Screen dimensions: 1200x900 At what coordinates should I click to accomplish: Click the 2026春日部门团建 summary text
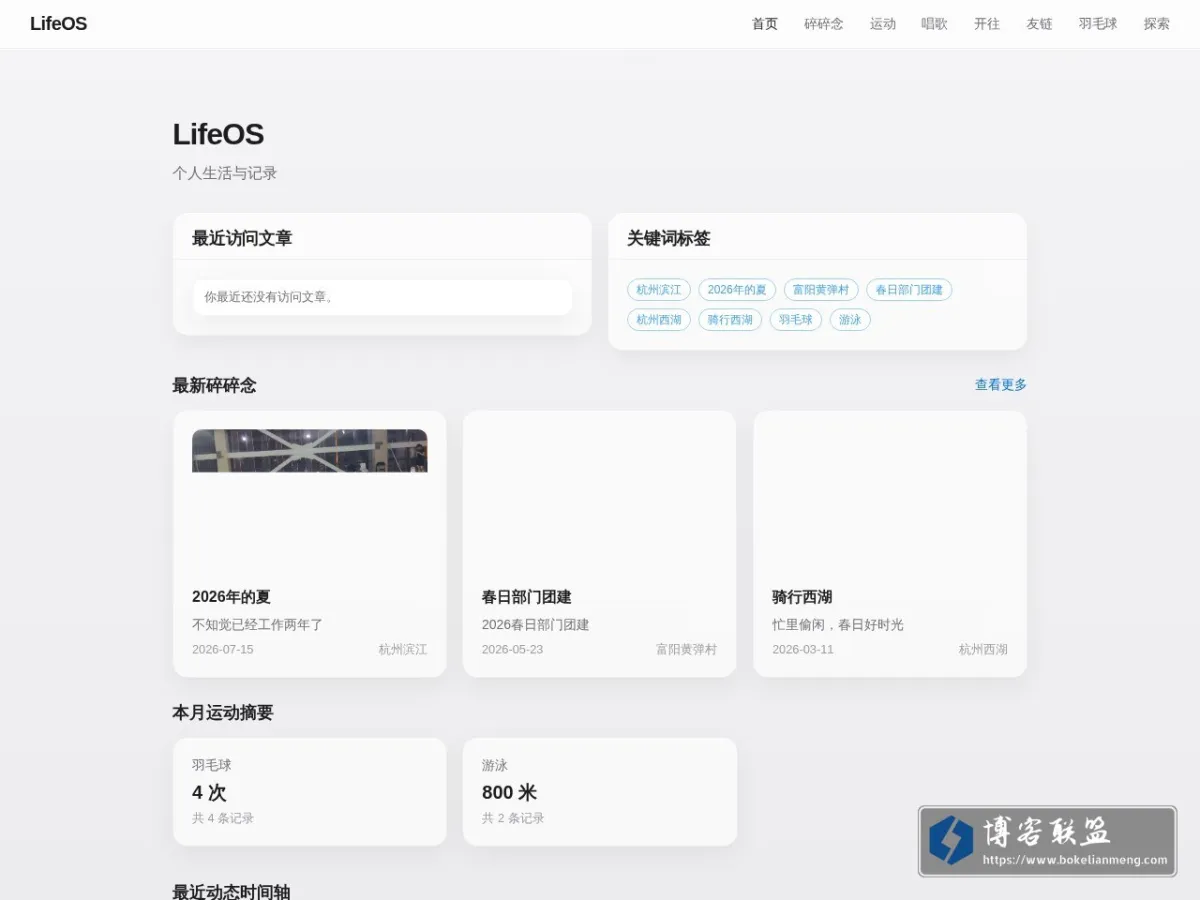[x=535, y=625]
